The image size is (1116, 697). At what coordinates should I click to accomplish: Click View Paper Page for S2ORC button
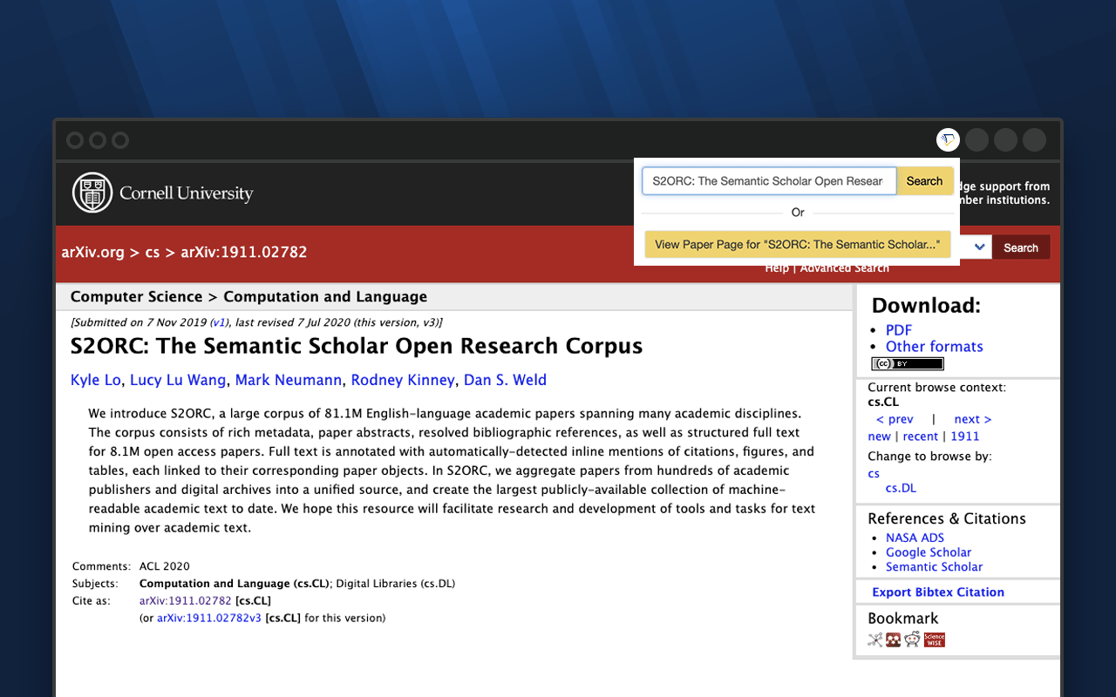(797, 244)
